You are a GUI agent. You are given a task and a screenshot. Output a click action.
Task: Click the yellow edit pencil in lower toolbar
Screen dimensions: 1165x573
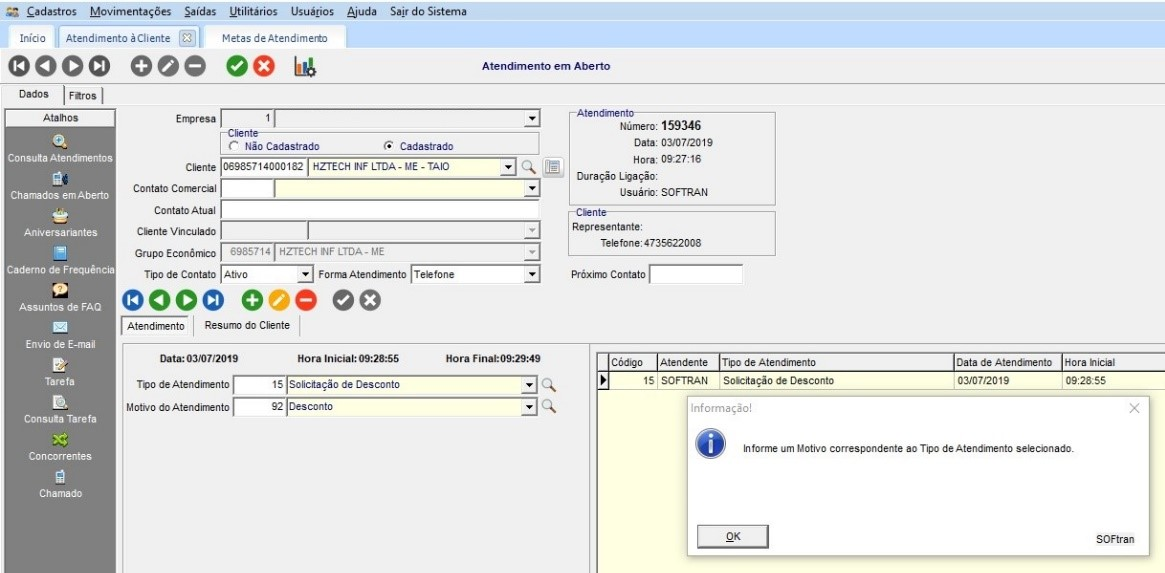click(x=279, y=300)
